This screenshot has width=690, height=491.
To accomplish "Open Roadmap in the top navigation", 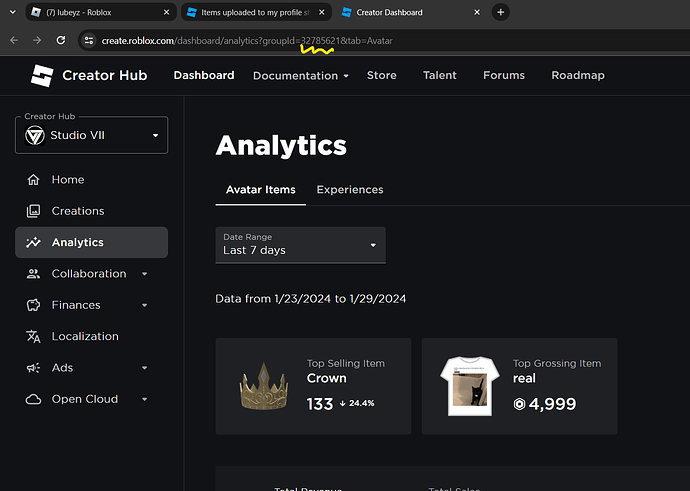I will point(578,75).
